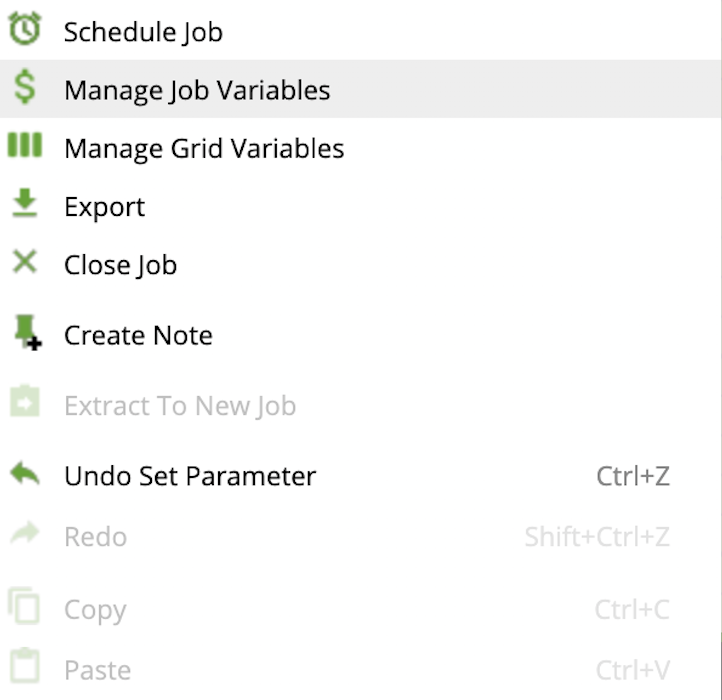722x700 pixels.
Task: Click the green grid columns icon
Action: 25,146
